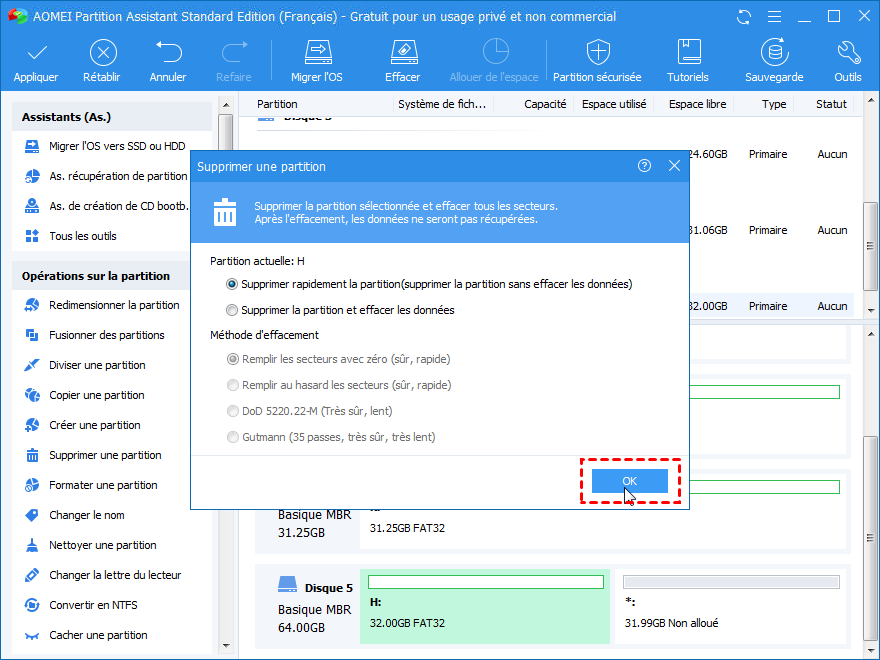Select DoD 5220.22-M wipe method

pos(232,411)
